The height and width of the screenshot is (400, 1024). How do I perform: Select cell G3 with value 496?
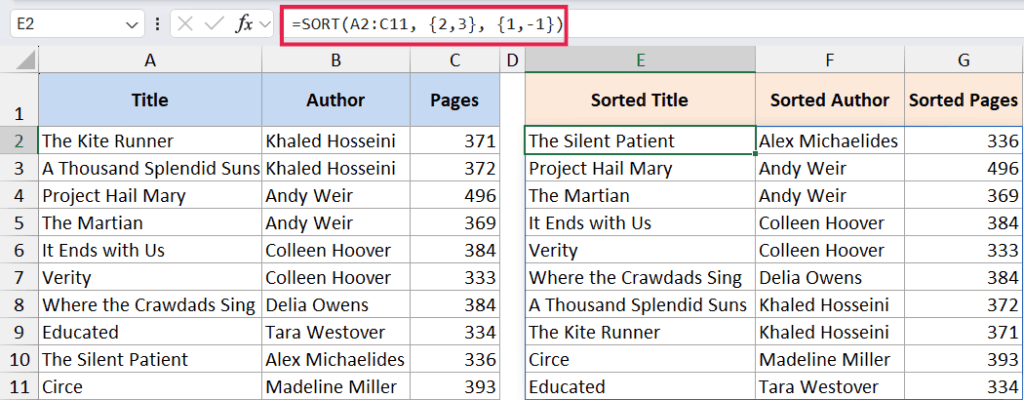(x=964, y=168)
